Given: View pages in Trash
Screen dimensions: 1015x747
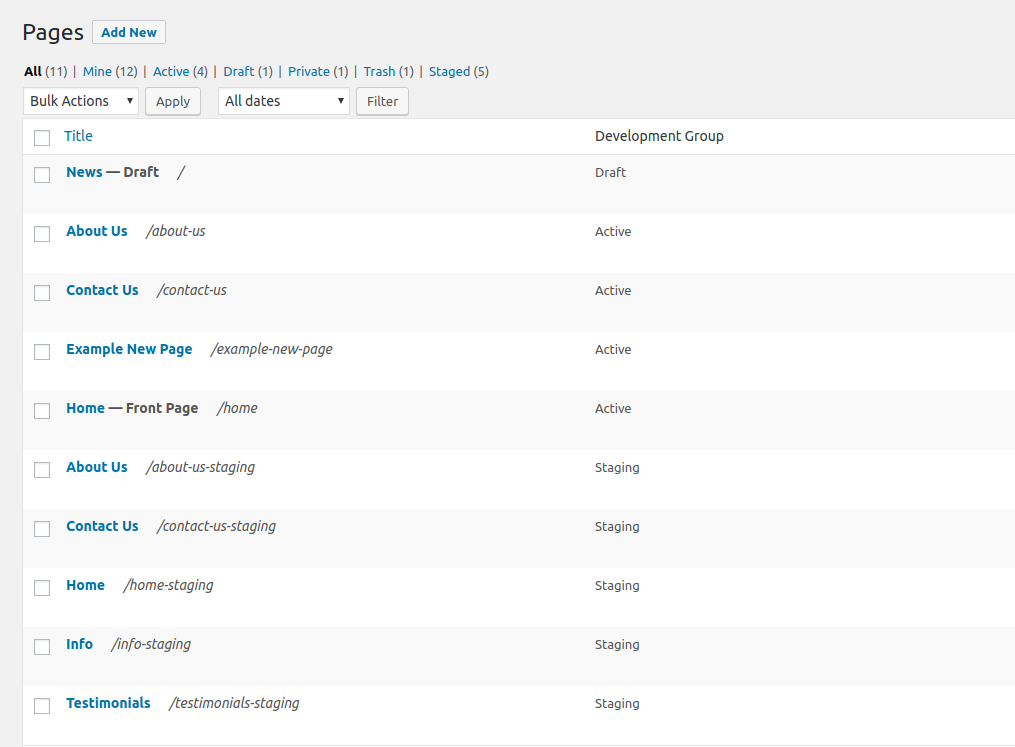Looking at the screenshot, I should pyautogui.click(x=379, y=72).
